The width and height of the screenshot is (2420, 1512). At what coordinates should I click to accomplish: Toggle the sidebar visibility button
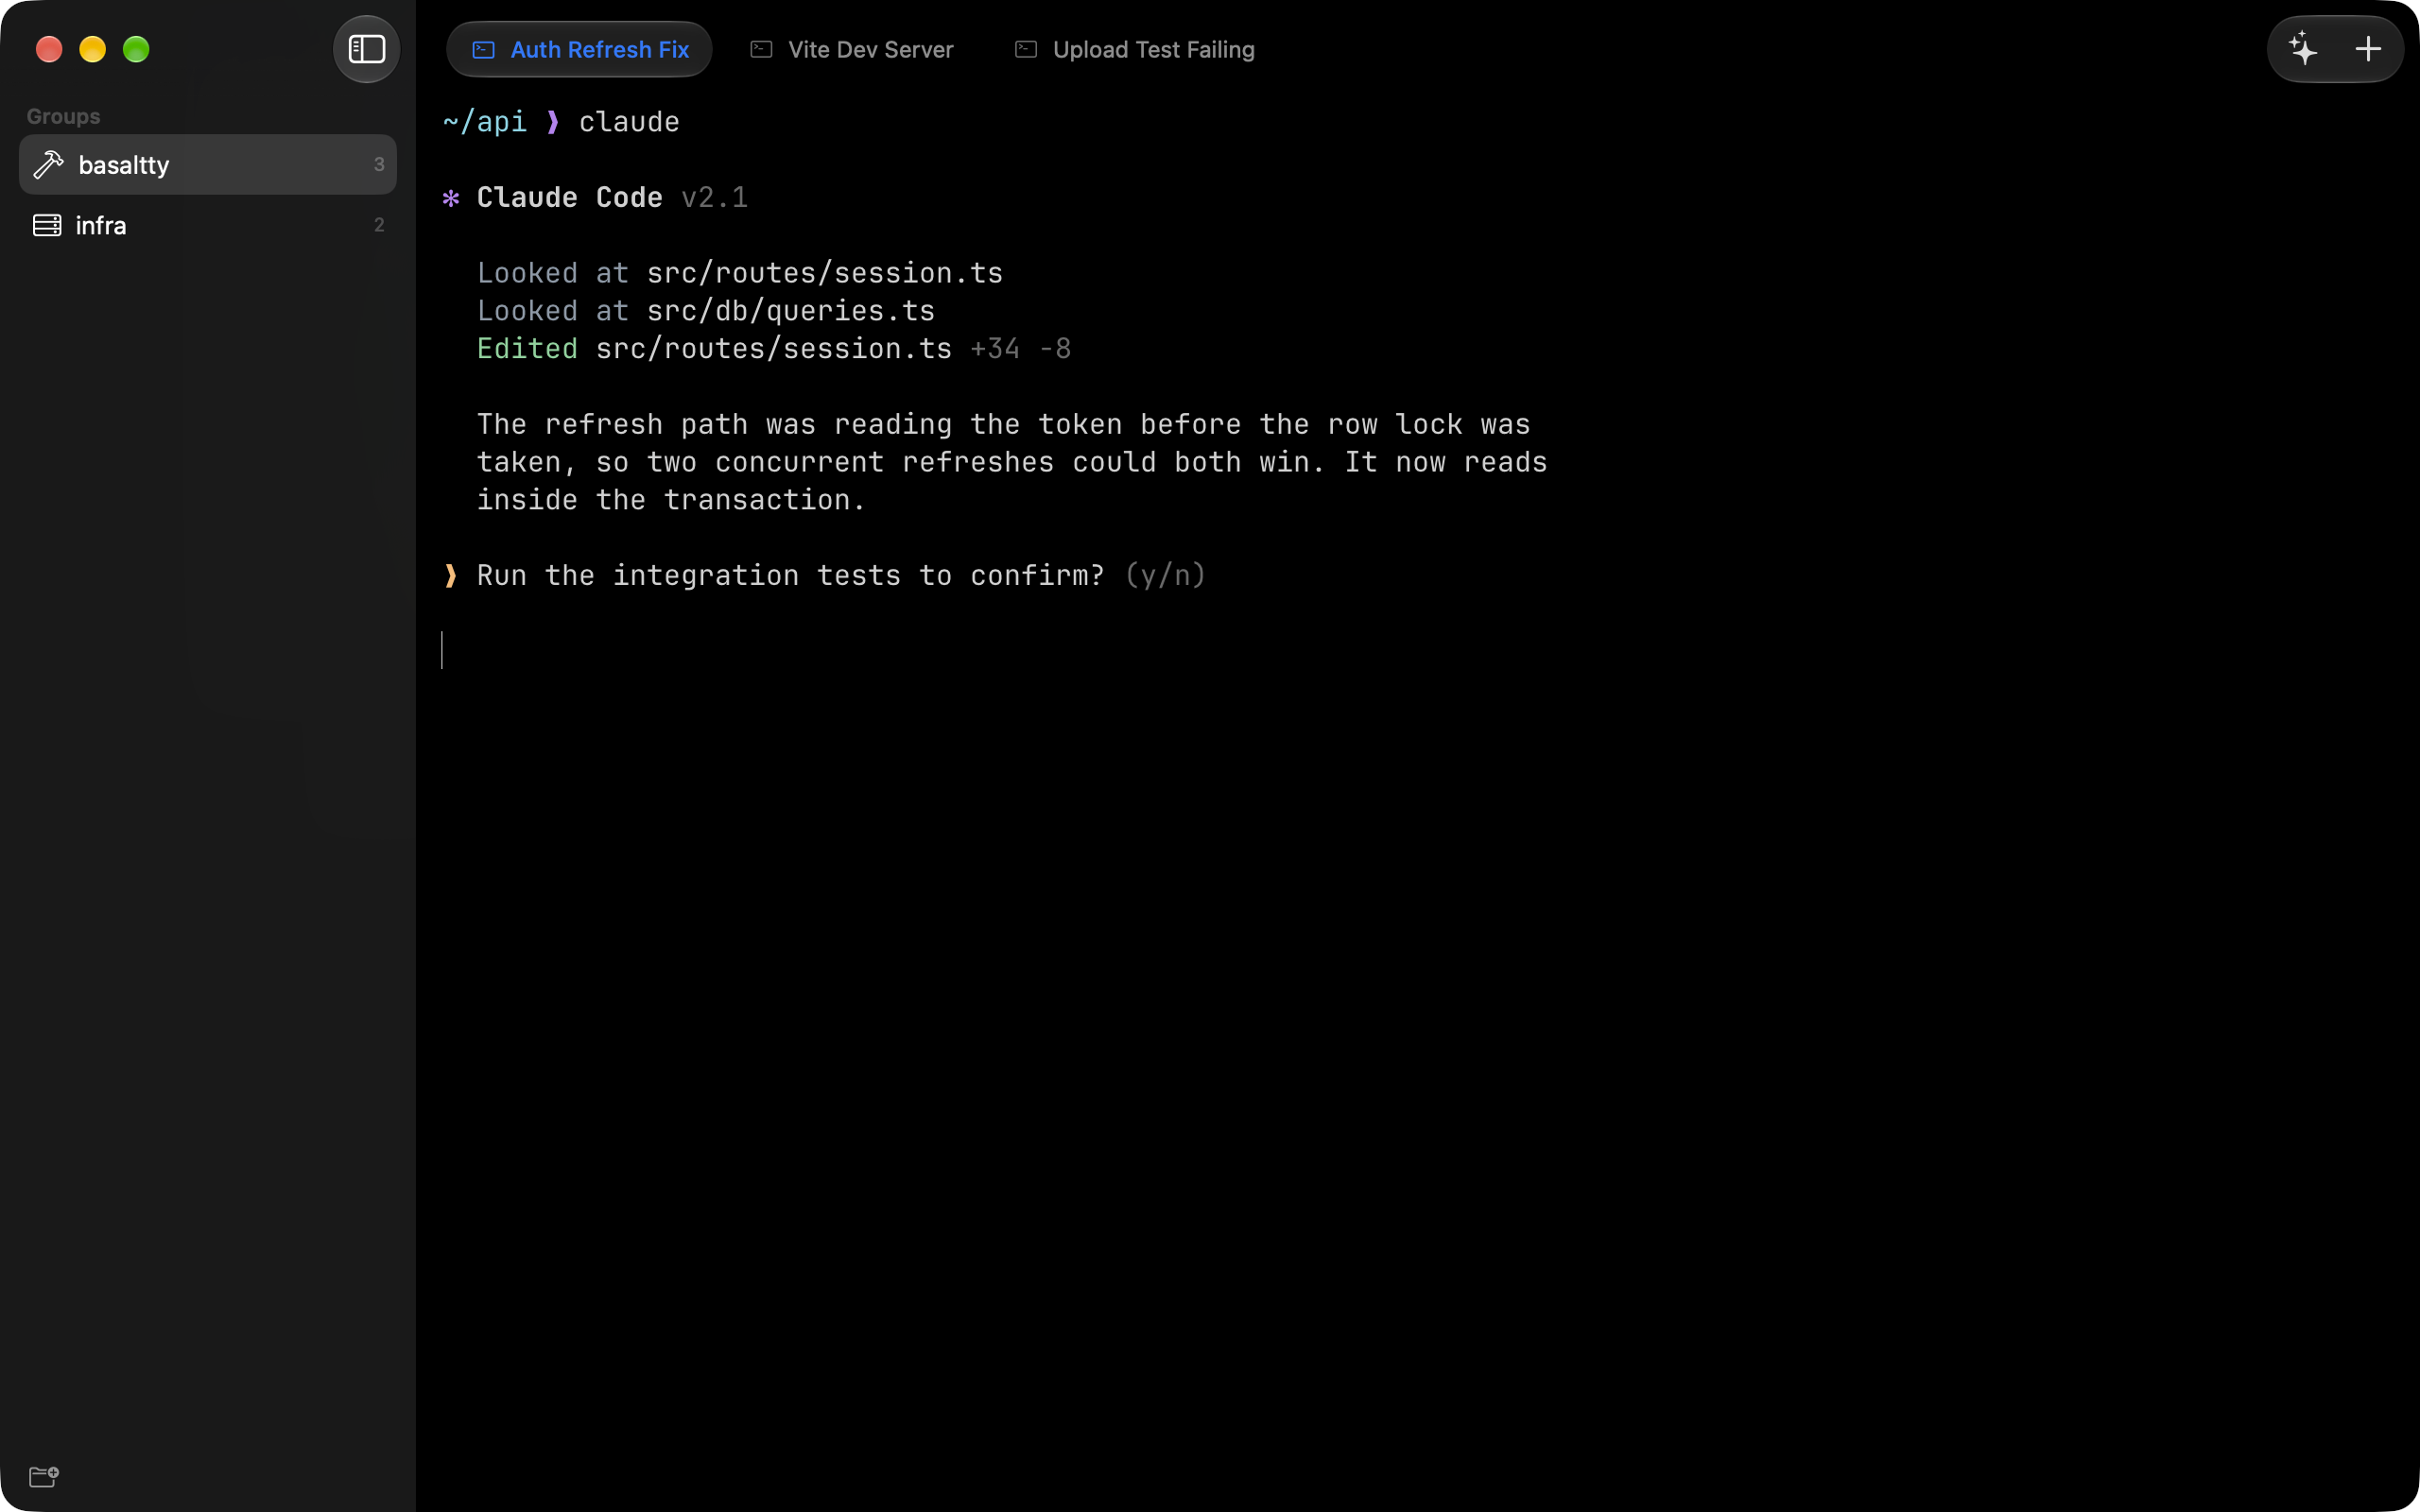[366, 49]
